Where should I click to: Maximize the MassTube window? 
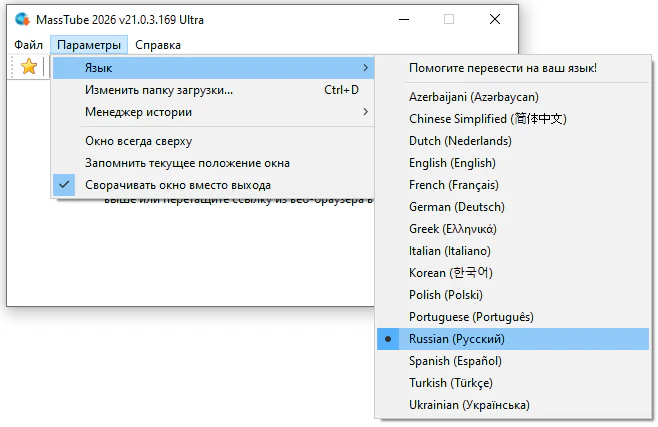click(x=449, y=19)
